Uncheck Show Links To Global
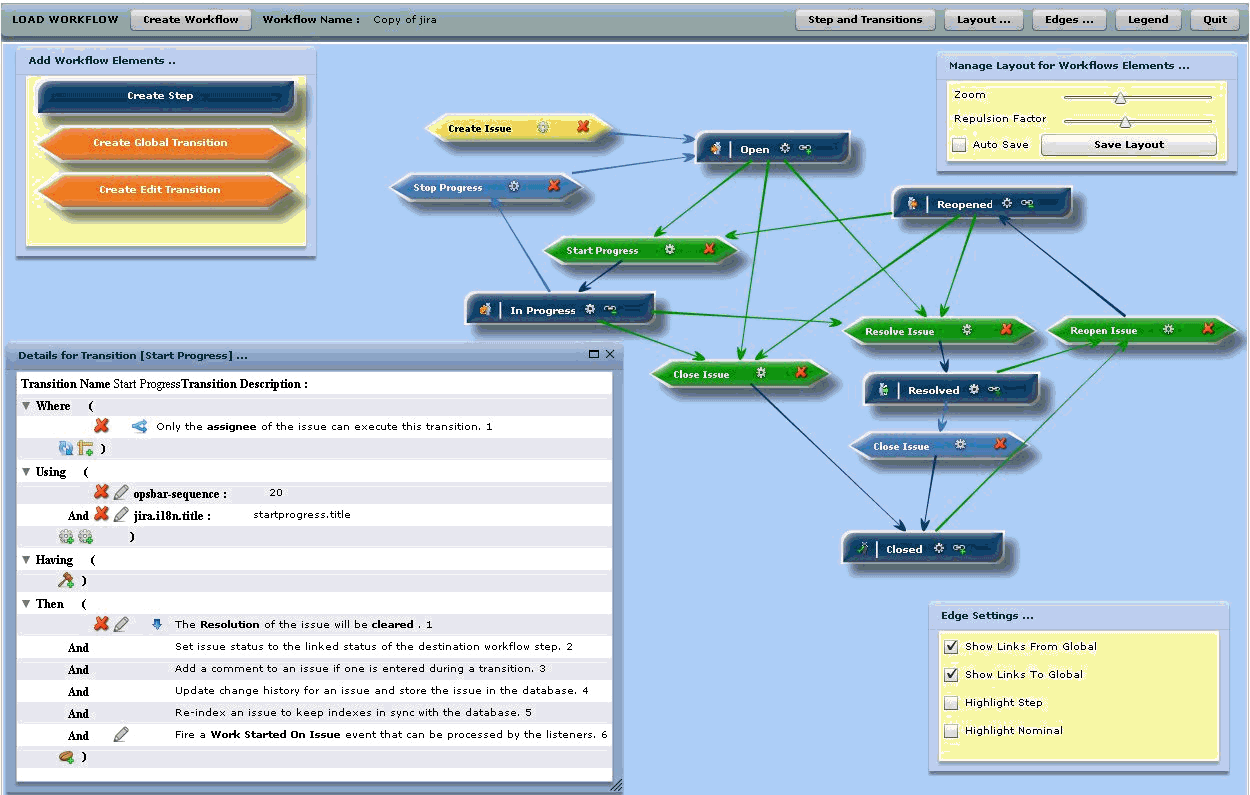 [951, 674]
